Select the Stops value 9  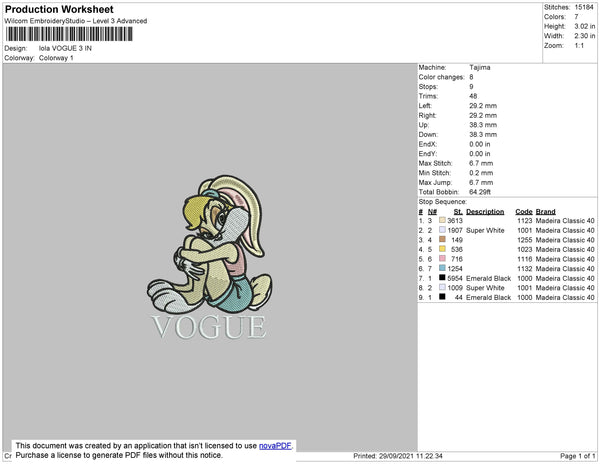pyautogui.click(x=471, y=86)
